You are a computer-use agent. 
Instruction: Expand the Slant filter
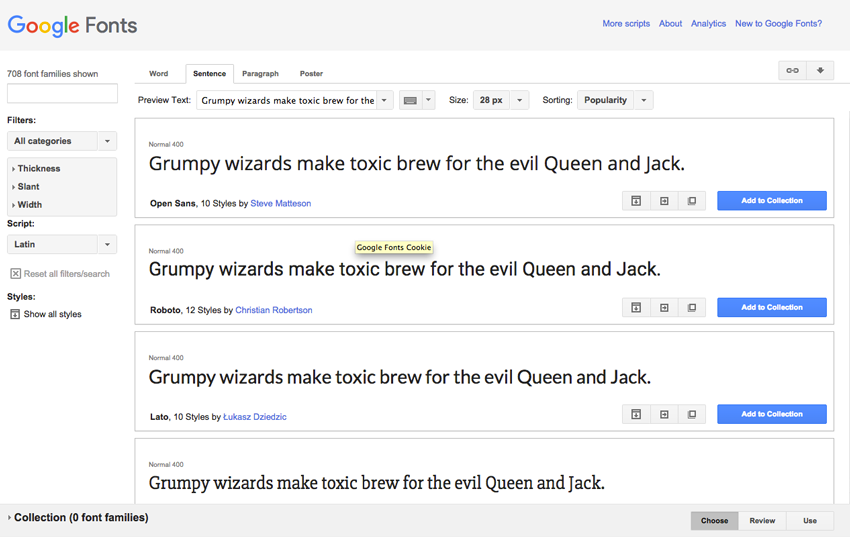pyautogui.click(x=28, y=187)
